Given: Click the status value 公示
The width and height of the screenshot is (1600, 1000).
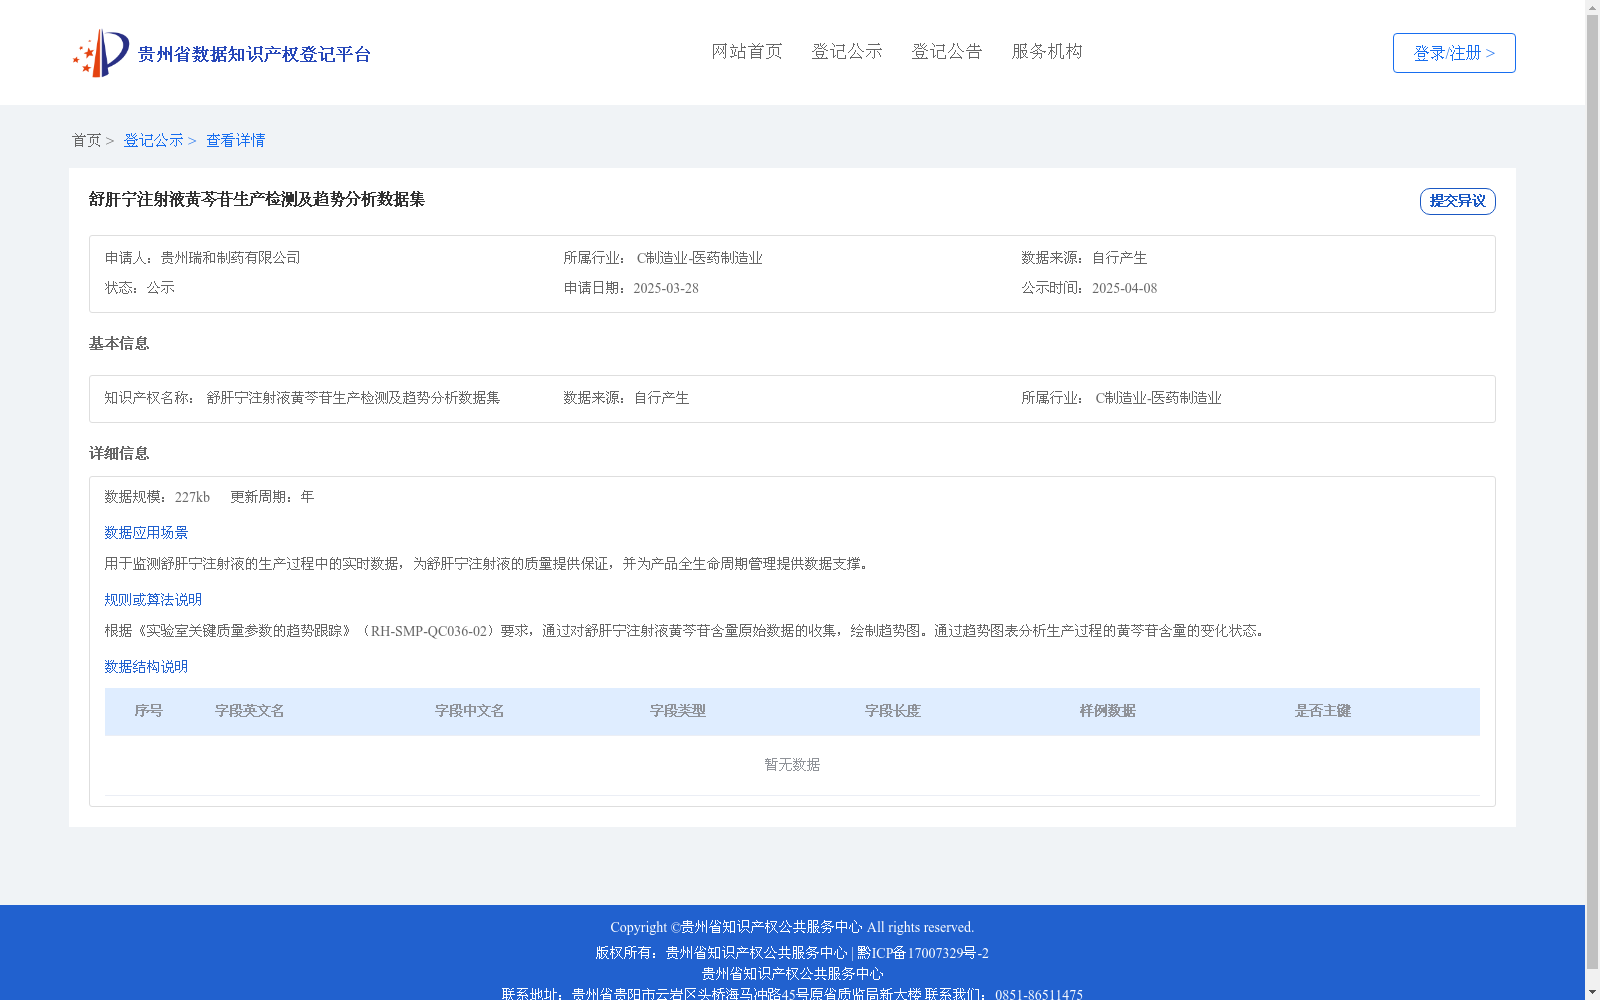Looking at the screenshot, I should pos(161,288).
